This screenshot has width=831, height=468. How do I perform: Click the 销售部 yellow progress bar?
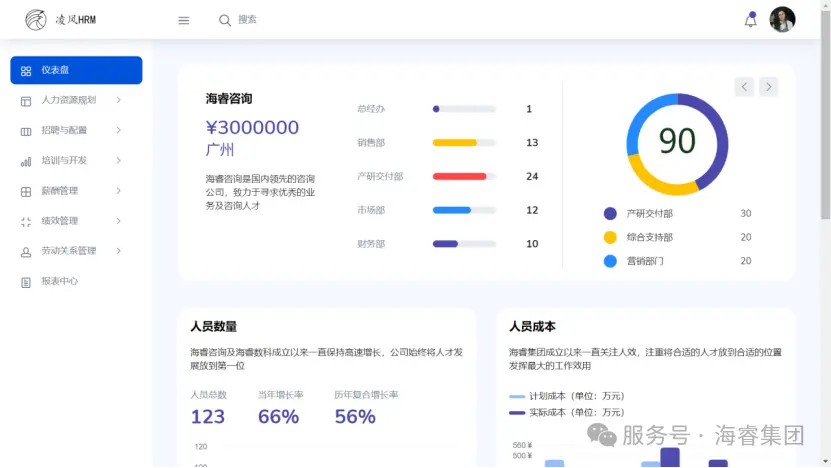pos(455,143)
